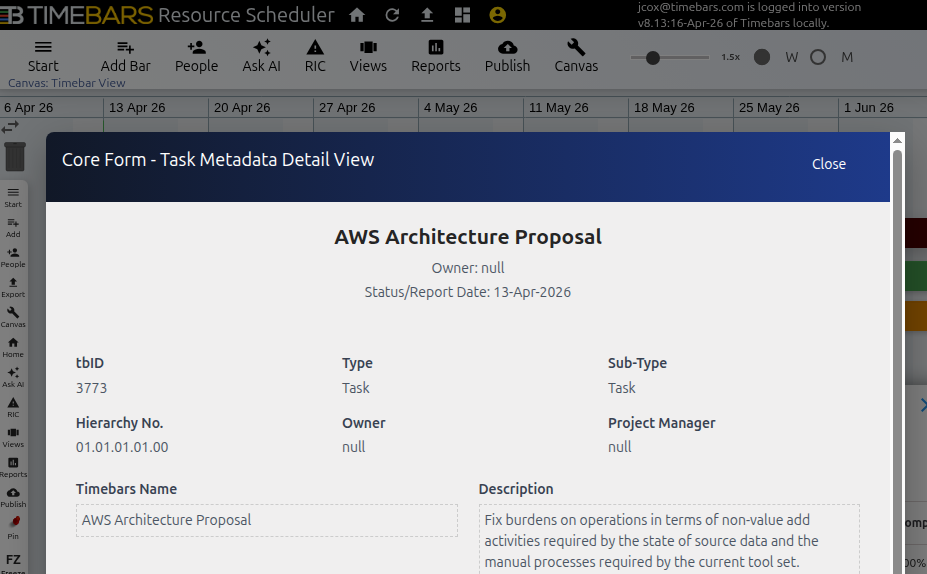Image resolution: width=927 pixels, height=574 pixels.
Task: Click the Canvas: Timebar View label
Action: pos(67,83)
